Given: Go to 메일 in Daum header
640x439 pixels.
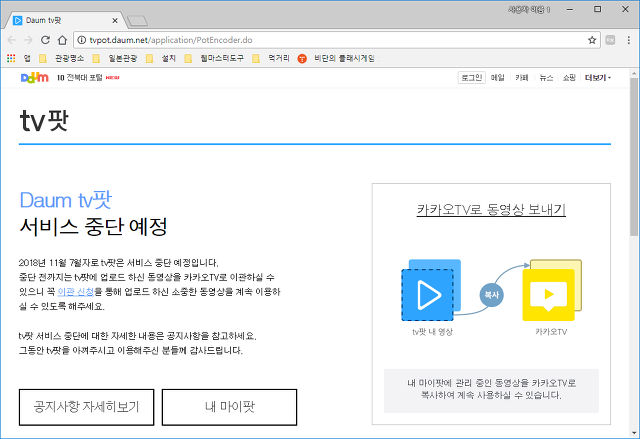Looking at the screenshot, I should (498, 78).
